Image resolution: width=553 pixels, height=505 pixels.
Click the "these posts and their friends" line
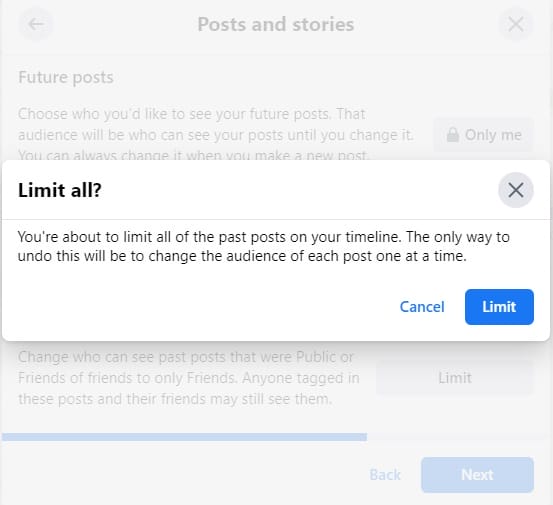pyautogui.click(x=175, y=399)
